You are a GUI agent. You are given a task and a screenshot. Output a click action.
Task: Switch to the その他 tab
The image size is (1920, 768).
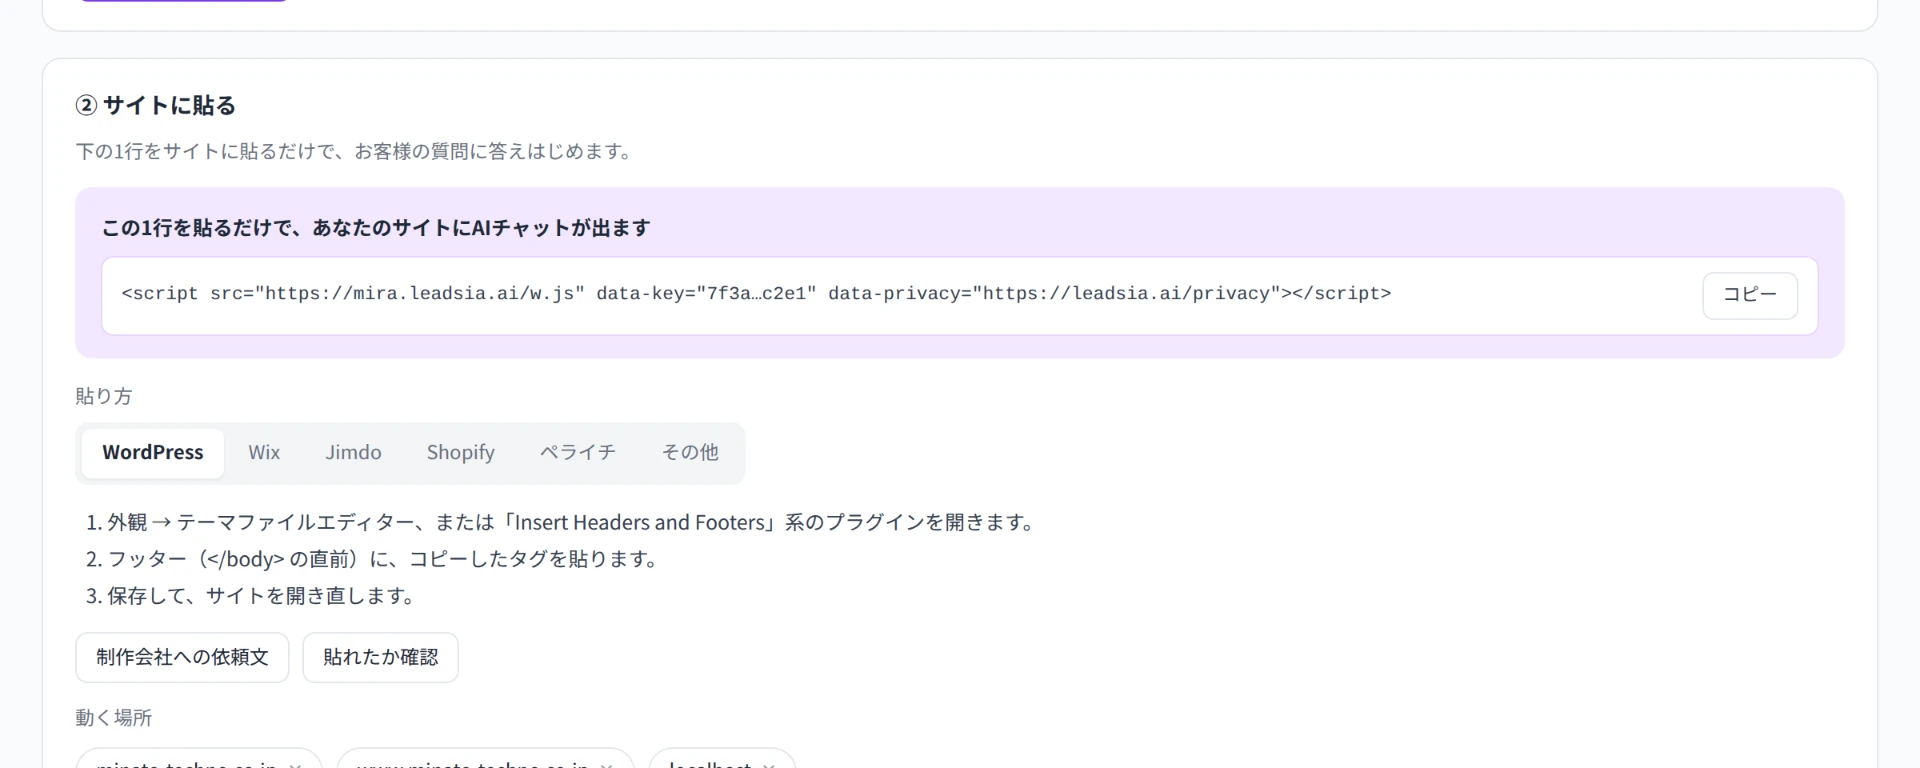coord(690,453)
